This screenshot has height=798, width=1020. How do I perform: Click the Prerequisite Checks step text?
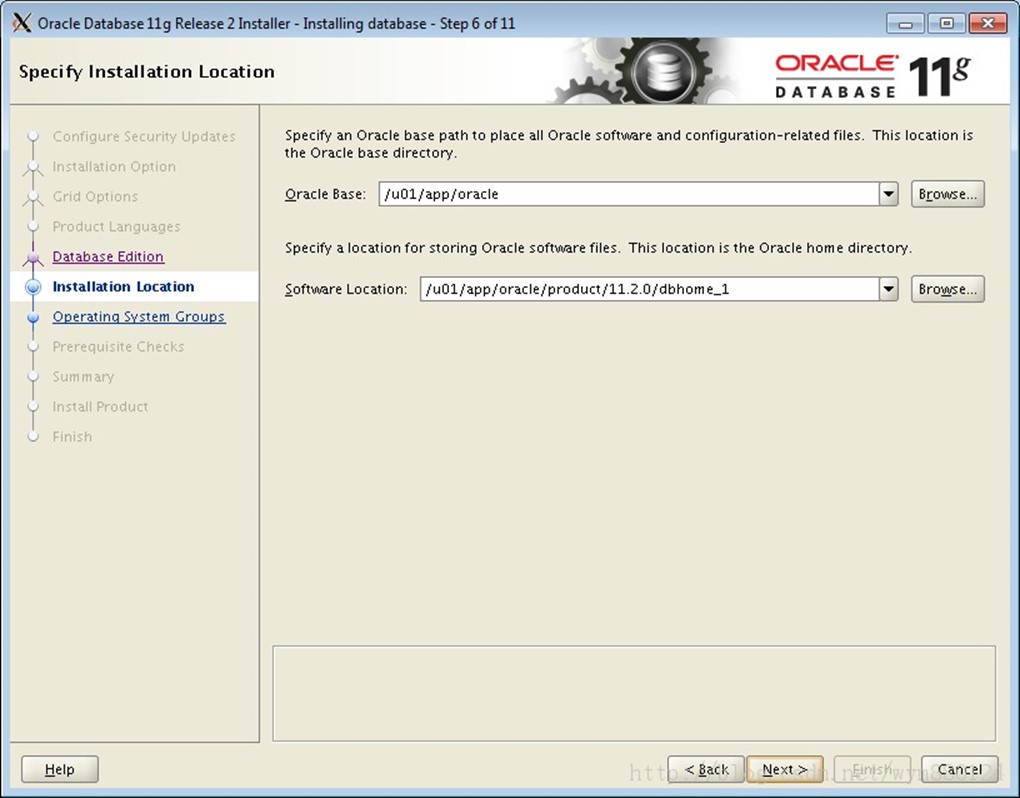(x=118, y=347)
